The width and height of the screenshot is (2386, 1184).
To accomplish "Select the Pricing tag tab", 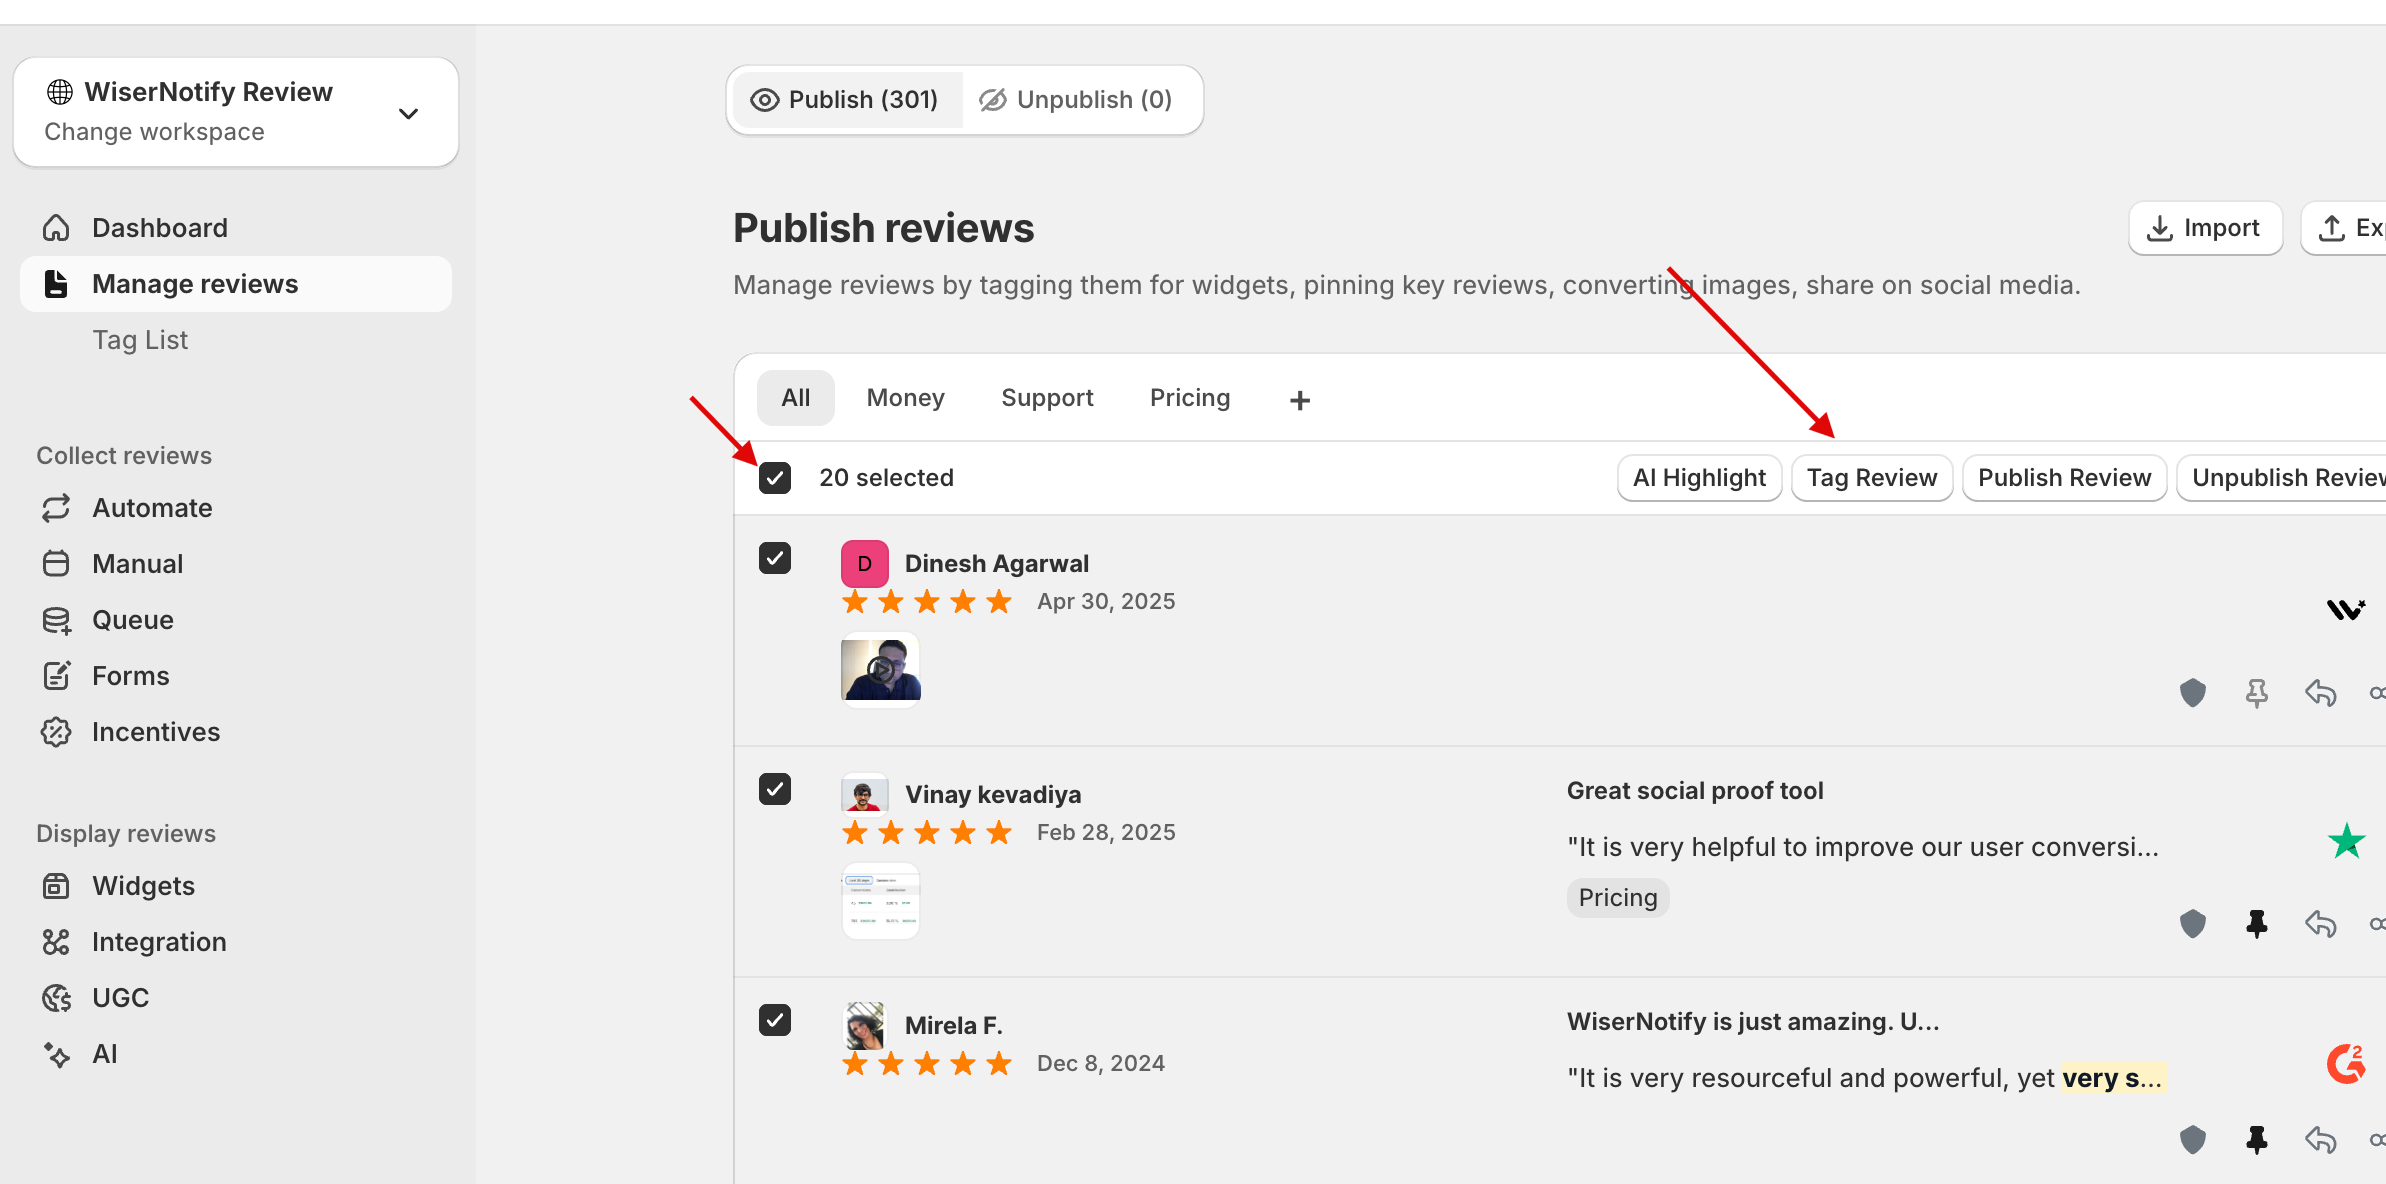I will (1189, 398).
